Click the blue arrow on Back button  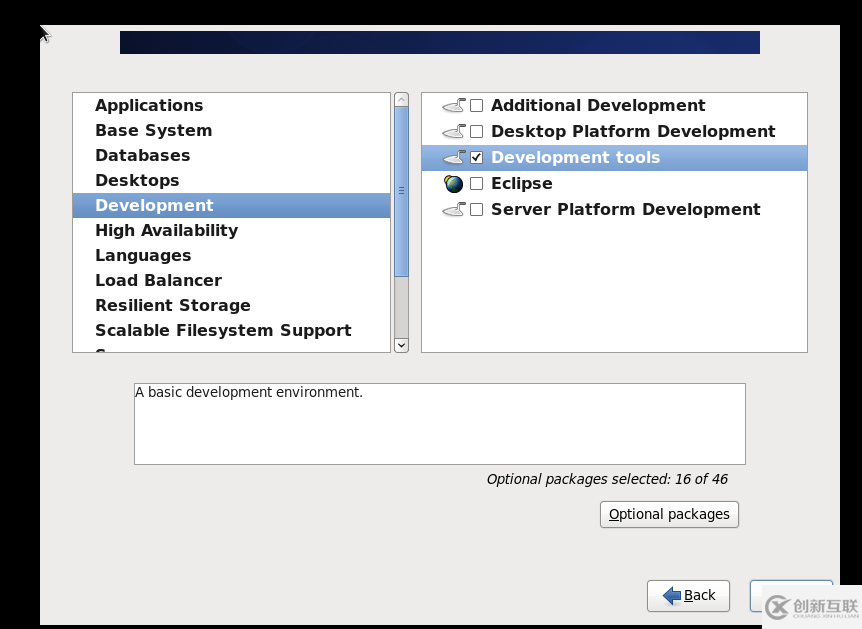pos(672,595)
